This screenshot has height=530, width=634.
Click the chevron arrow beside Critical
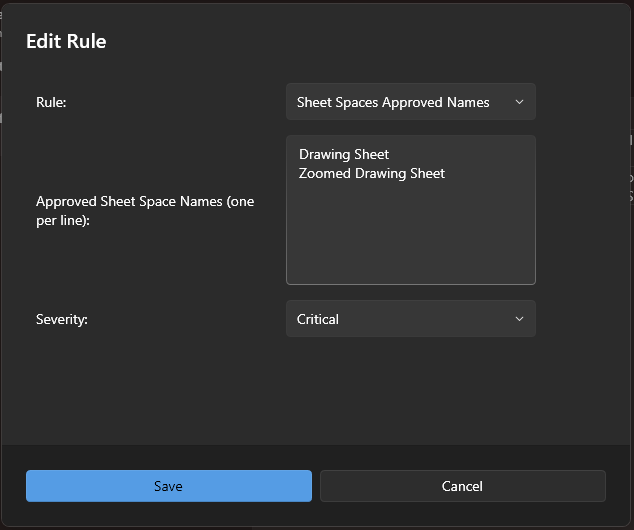[519, 319]
